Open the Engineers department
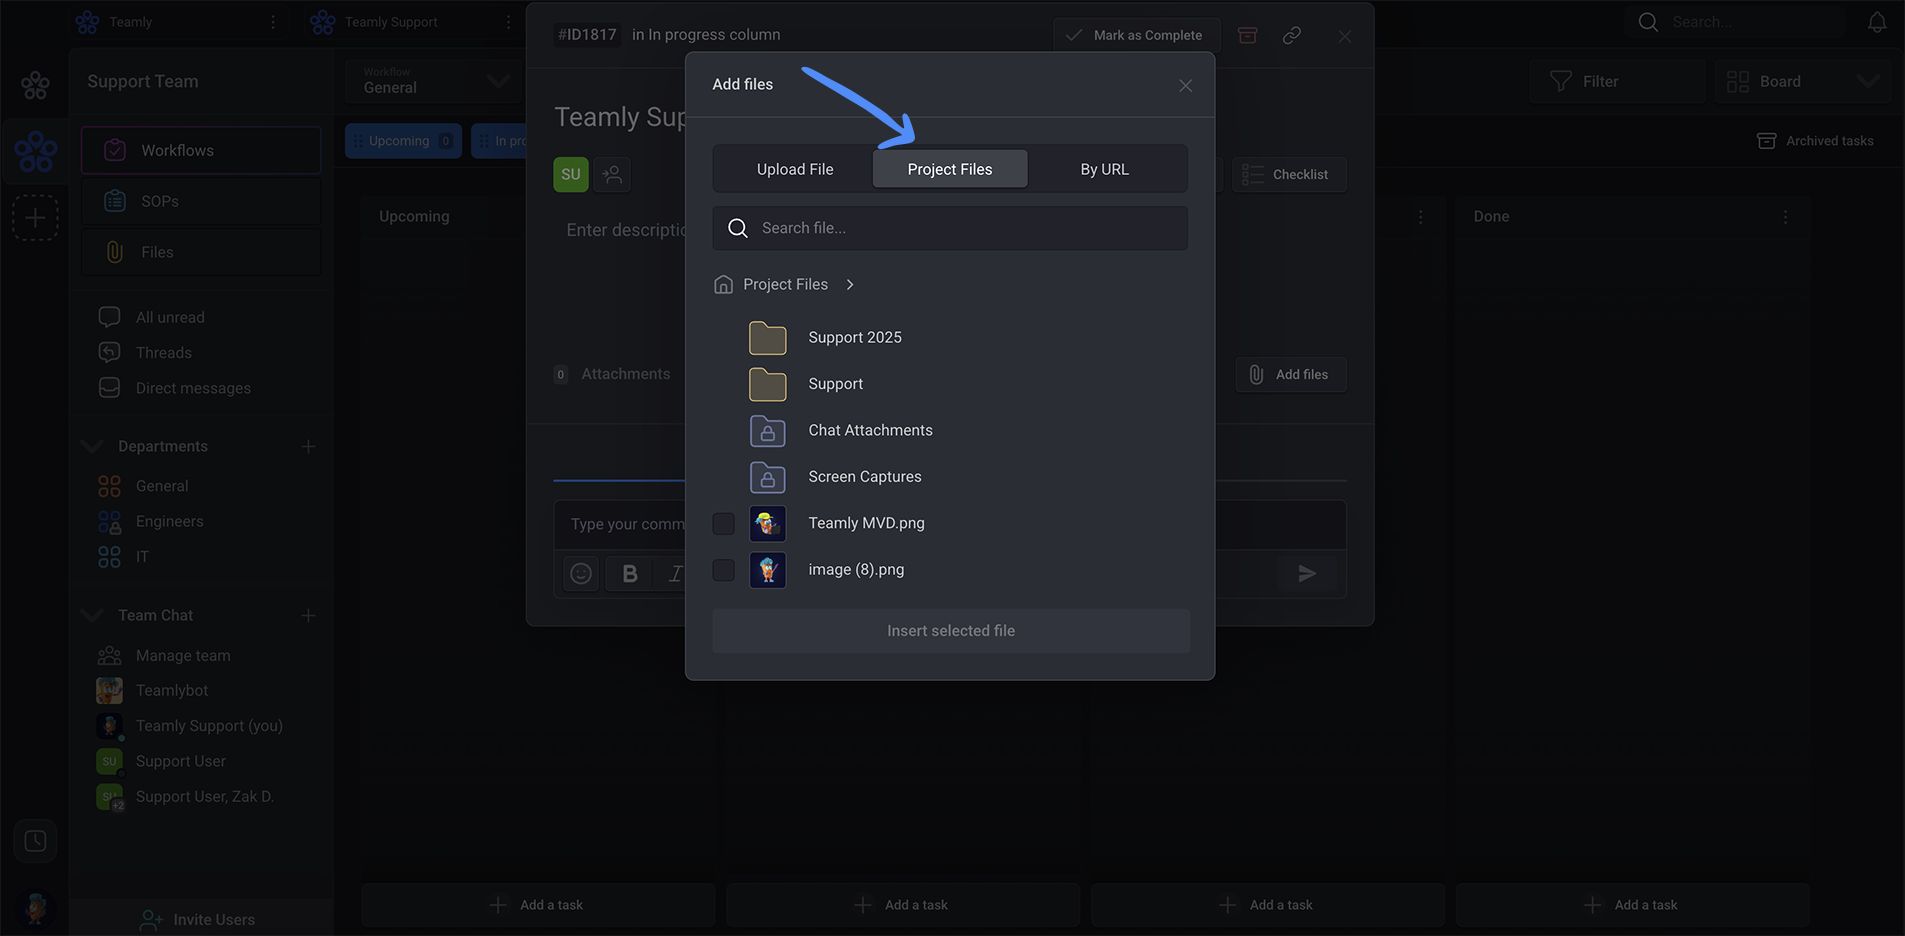This screenshot has width=1905, height=936. (169, 521)
